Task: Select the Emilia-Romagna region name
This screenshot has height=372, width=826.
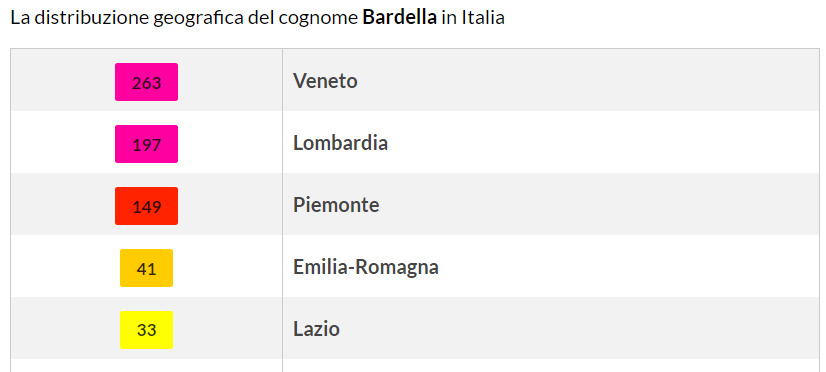Action: [366, 267]
